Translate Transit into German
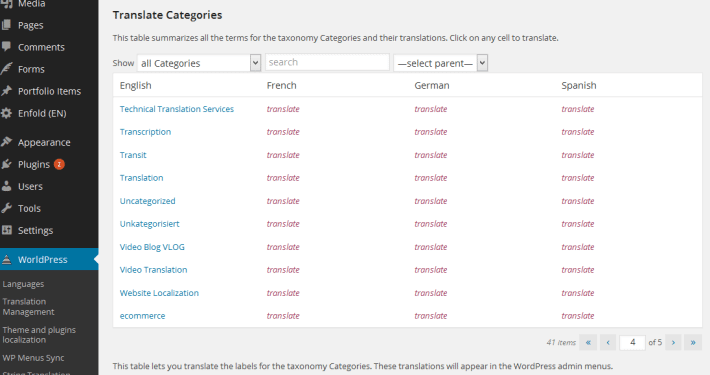The width and height of the screenshot is (710, 375). click(x=431, y=155)
